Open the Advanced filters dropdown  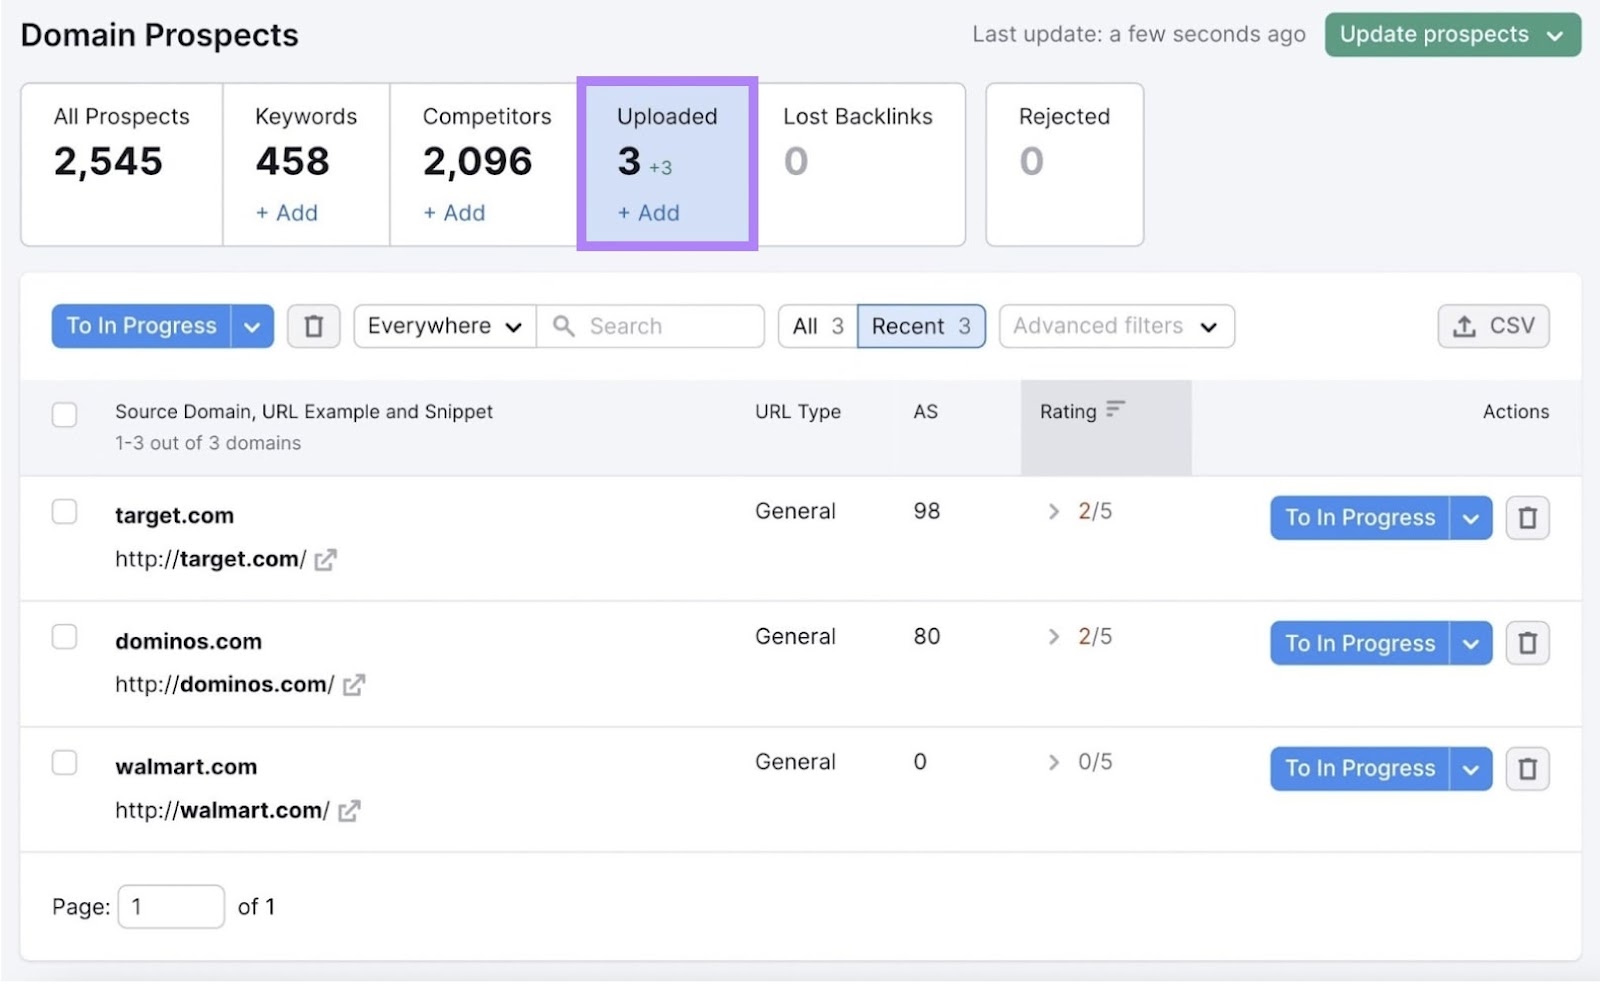pos(1116,326)
